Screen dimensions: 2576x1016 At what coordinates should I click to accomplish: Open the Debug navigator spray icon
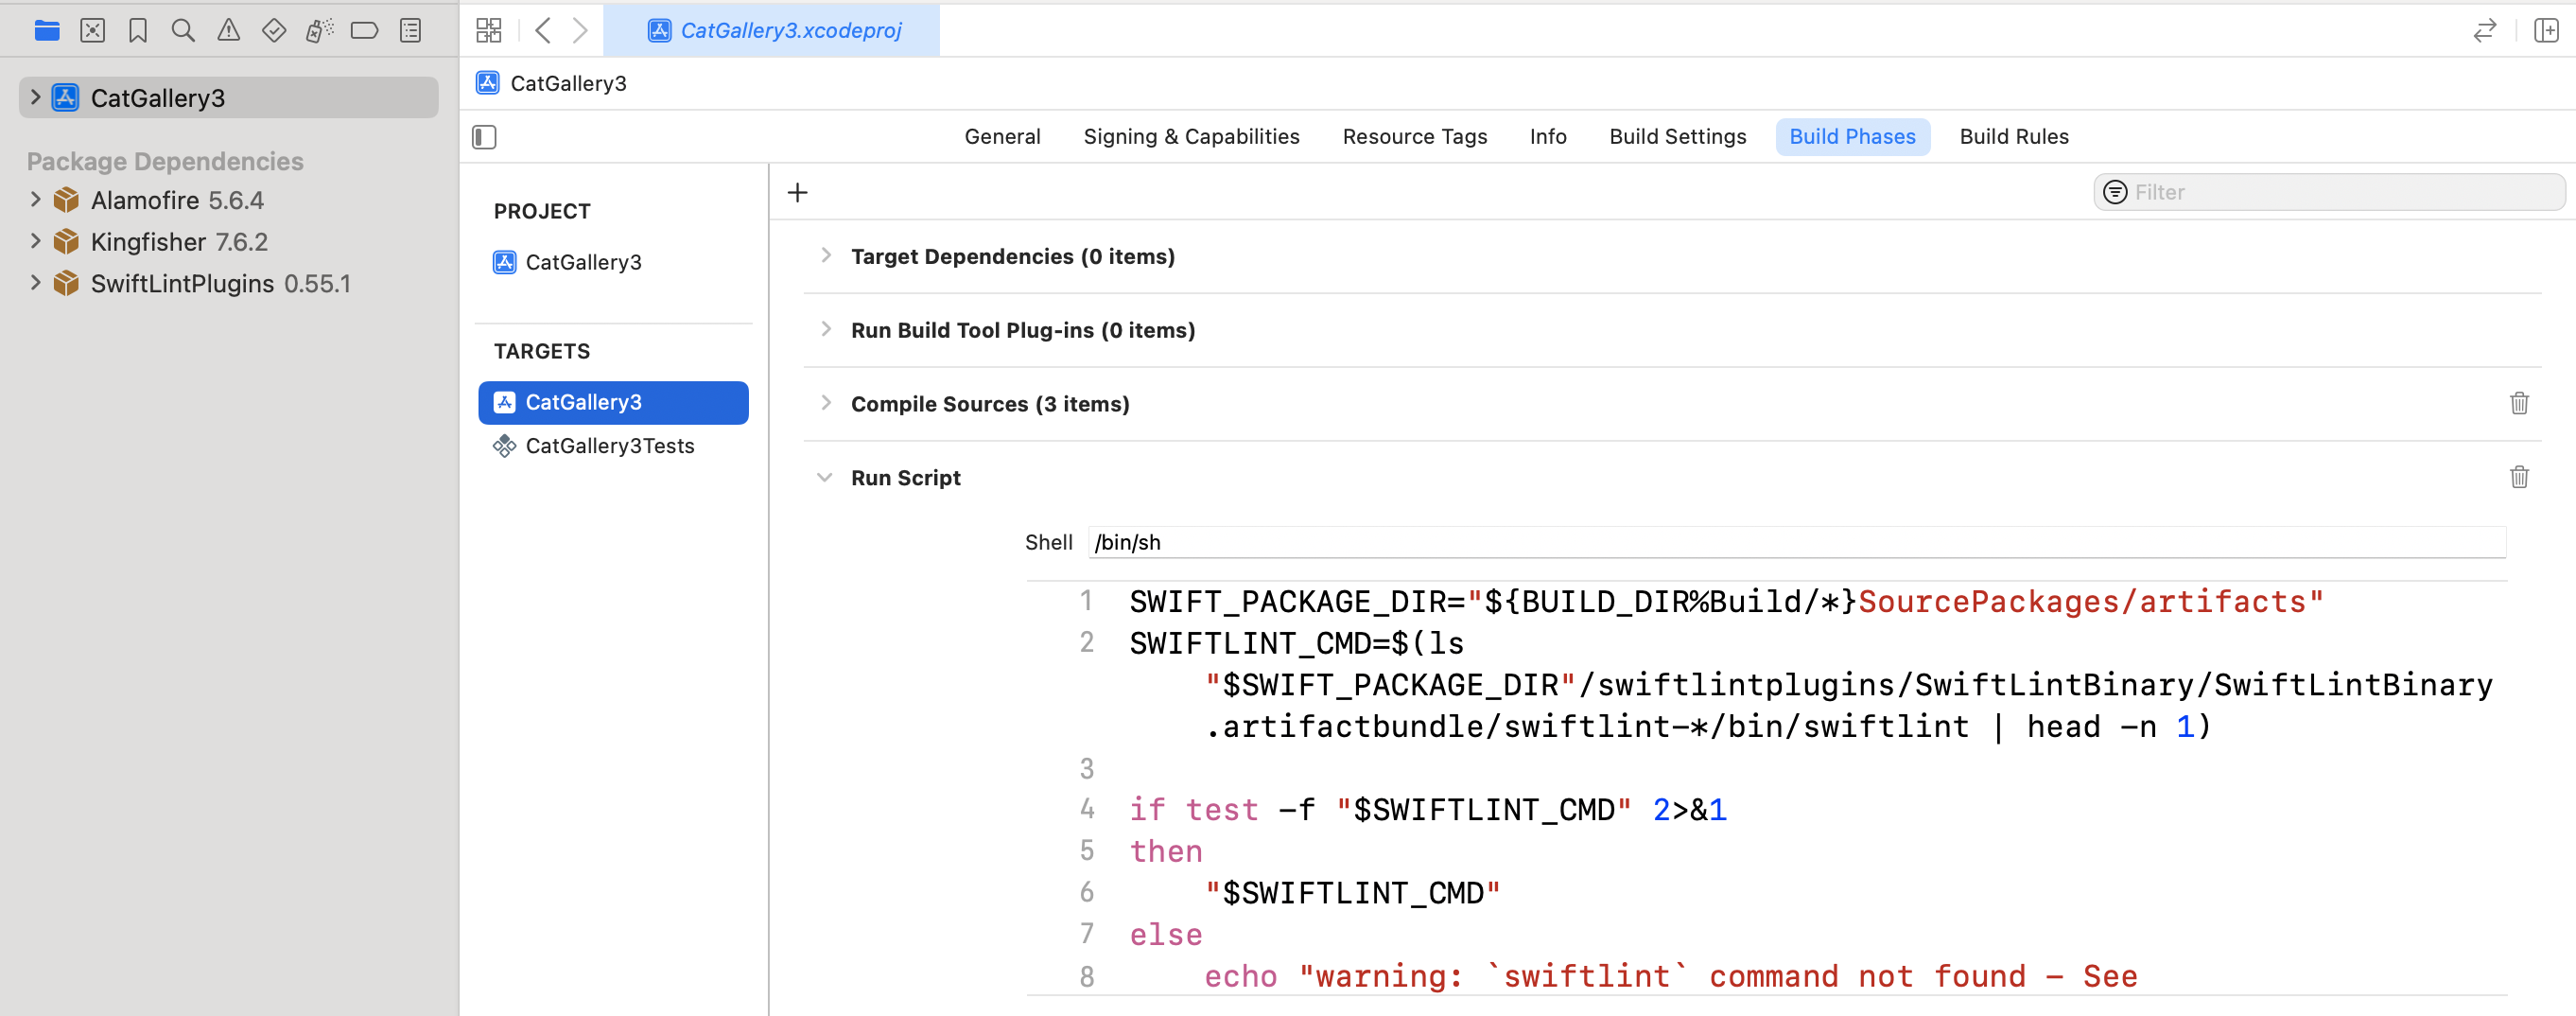pos(319,31)
